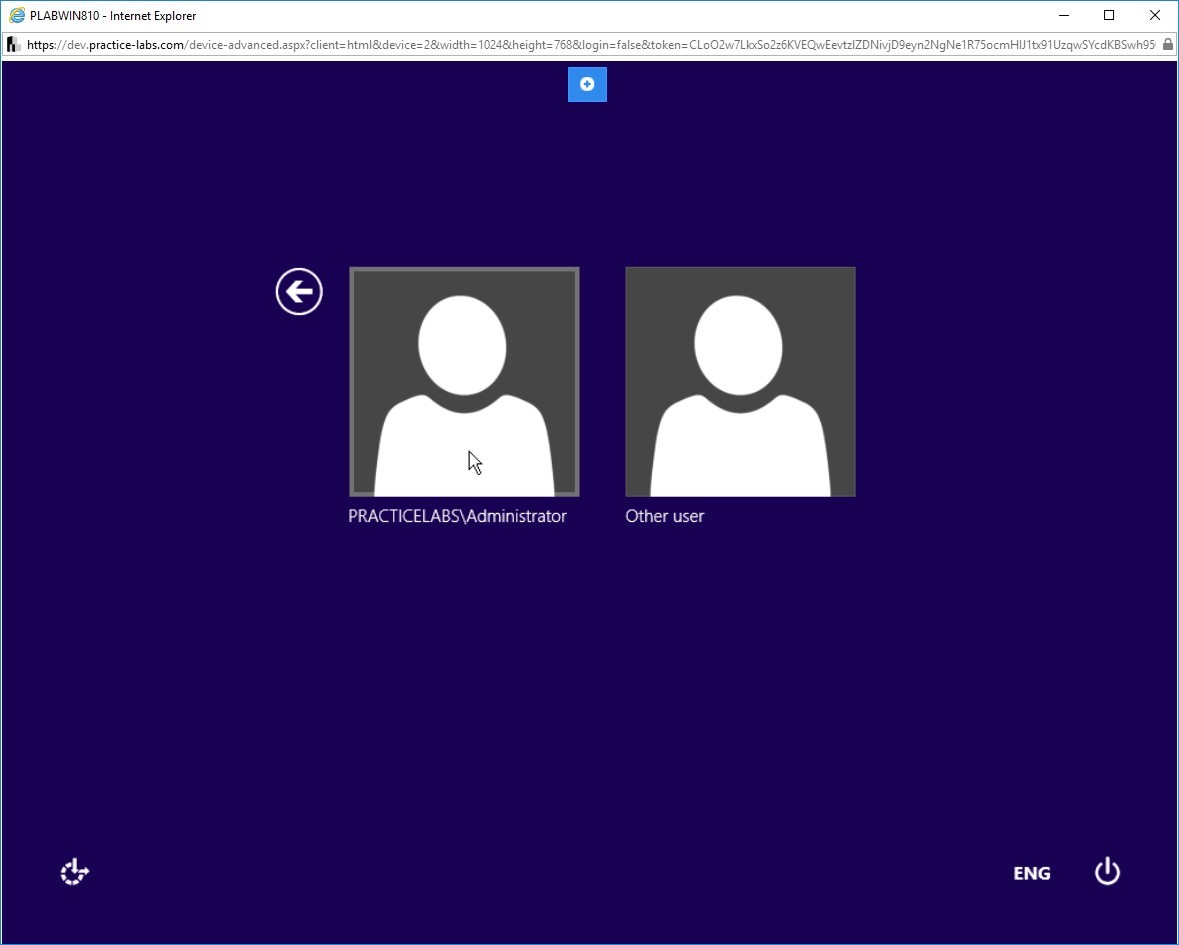Open the ENG input language selector
The image size is (1179, 945).
(x=1032, y=873)
